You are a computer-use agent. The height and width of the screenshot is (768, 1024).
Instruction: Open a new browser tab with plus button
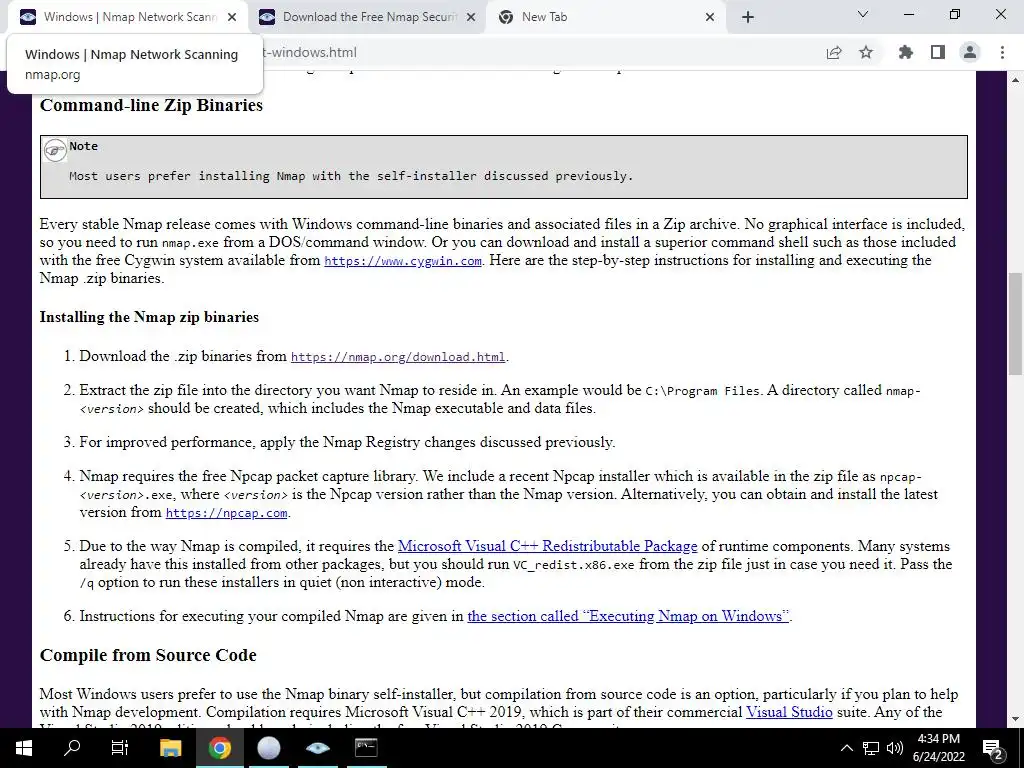click(748, 18)
